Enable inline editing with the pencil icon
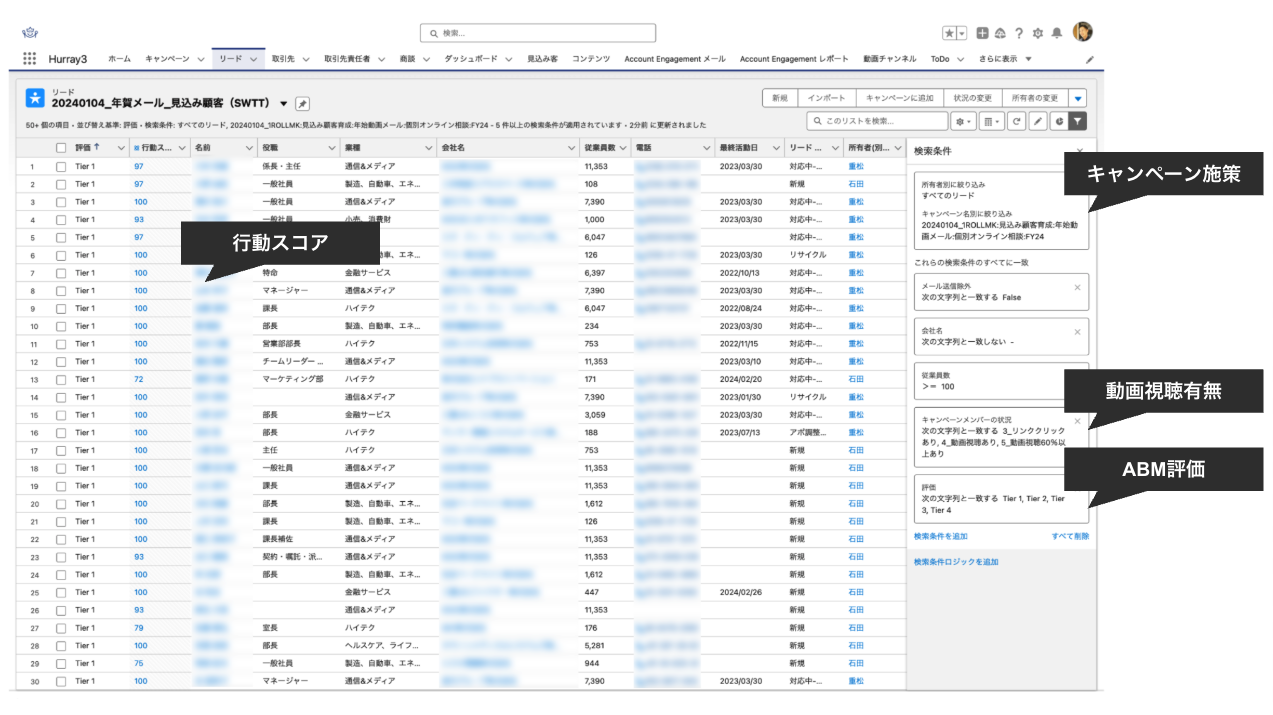 tap(1038, 121)
